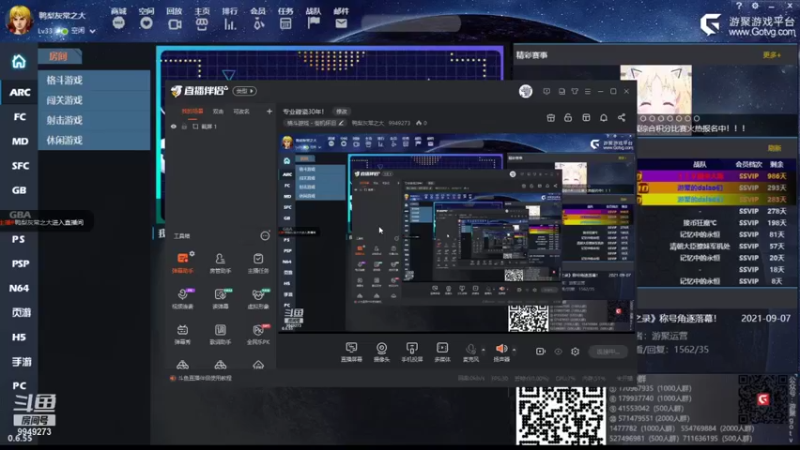
Task: Toggle visibility eye for 截屏 1 source
Action: pos(173,127)
